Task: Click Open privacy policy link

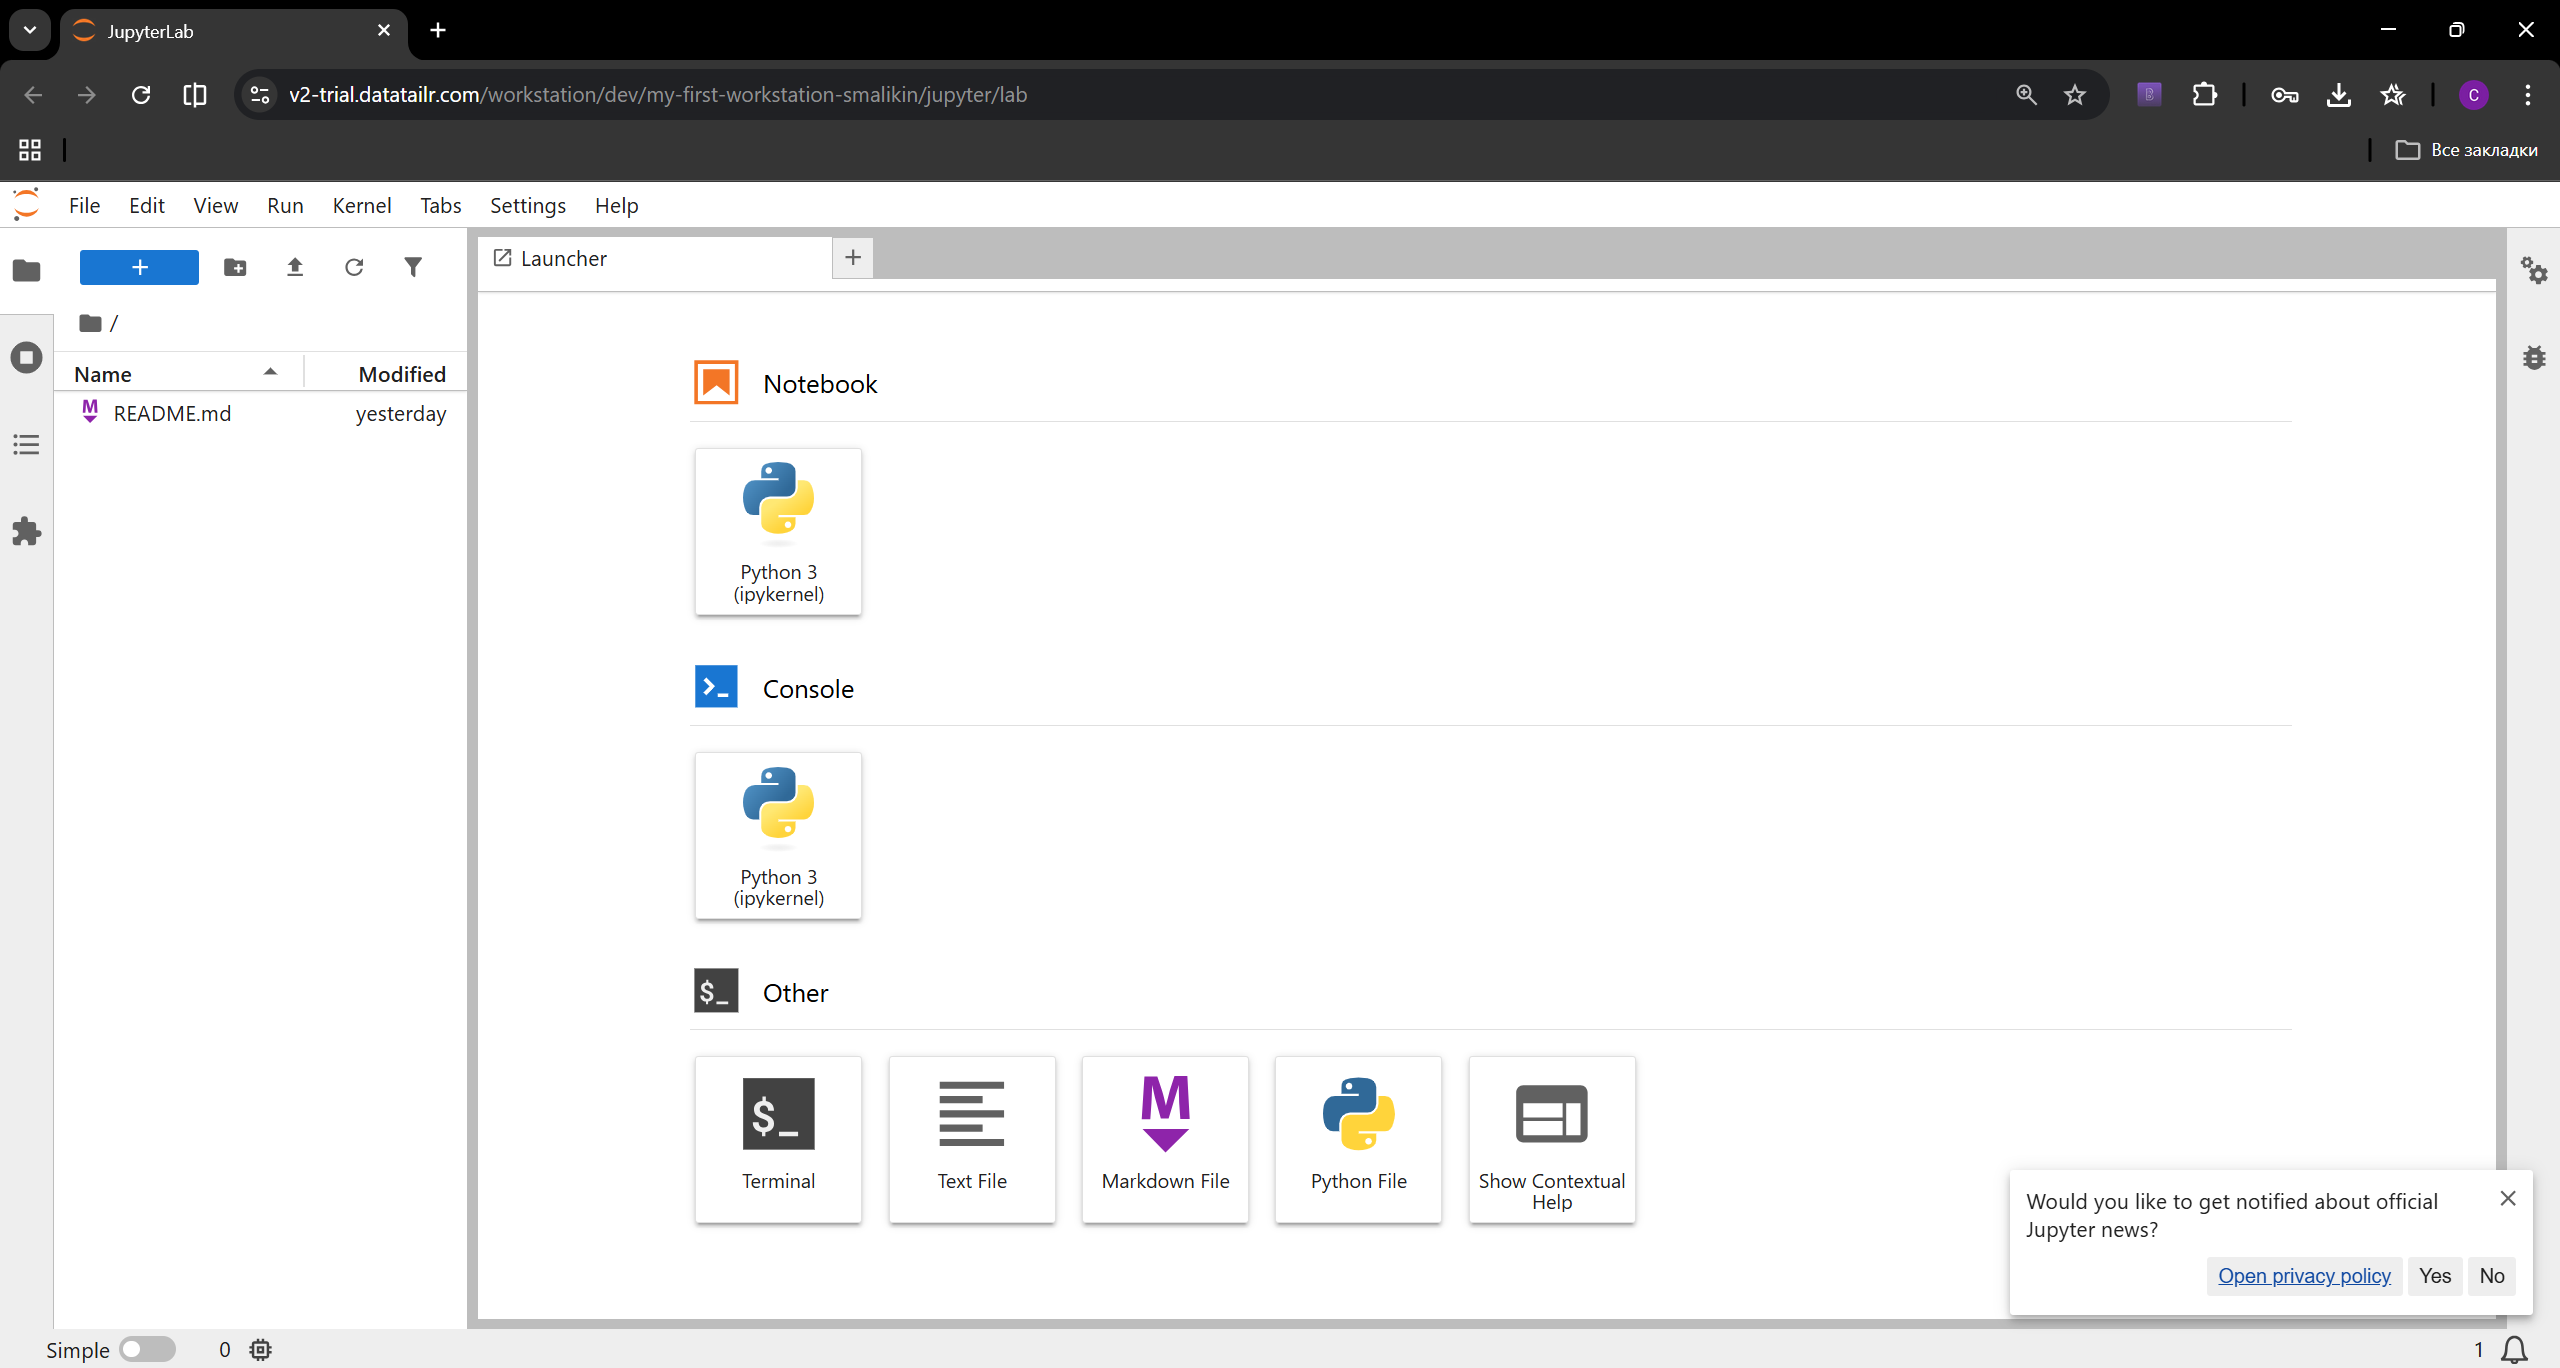Action: (x=2304, y=1275)
